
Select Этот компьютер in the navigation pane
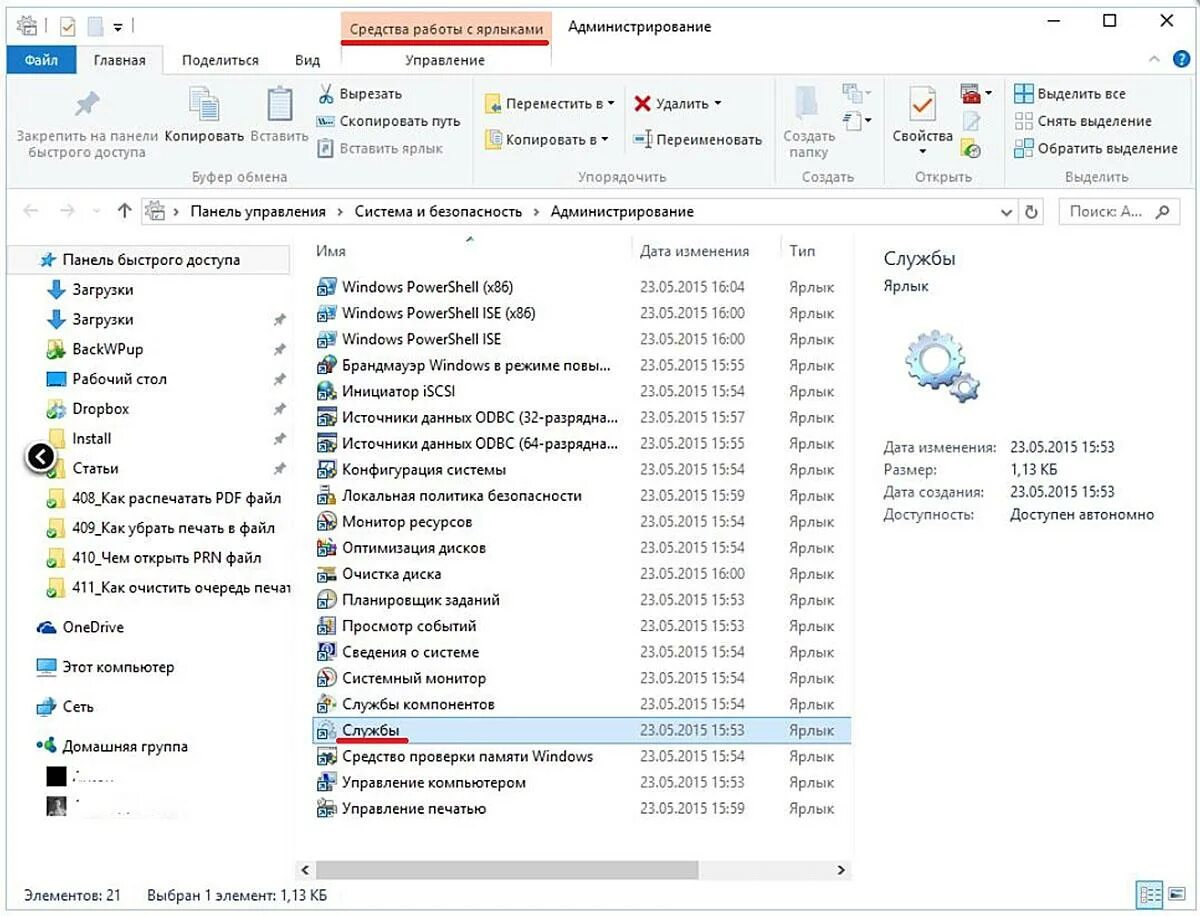tap(117, 667)
